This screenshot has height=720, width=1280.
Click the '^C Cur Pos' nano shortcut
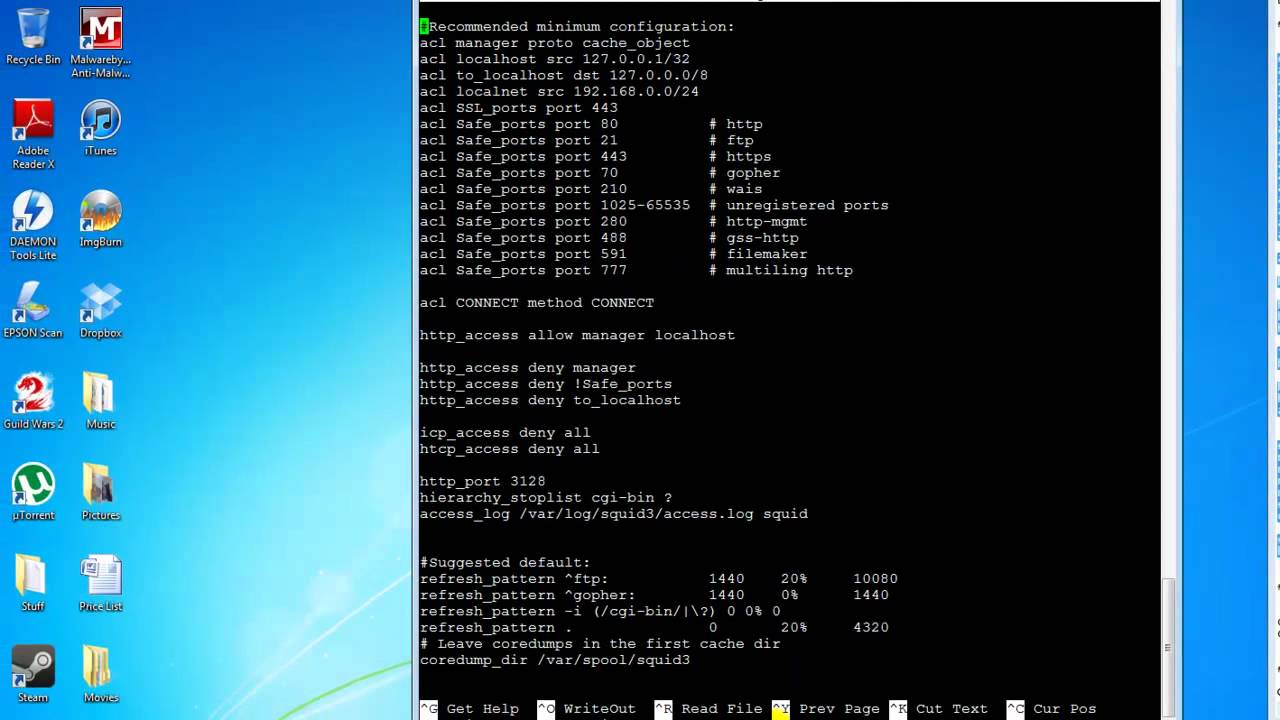tap(1052, 708)
